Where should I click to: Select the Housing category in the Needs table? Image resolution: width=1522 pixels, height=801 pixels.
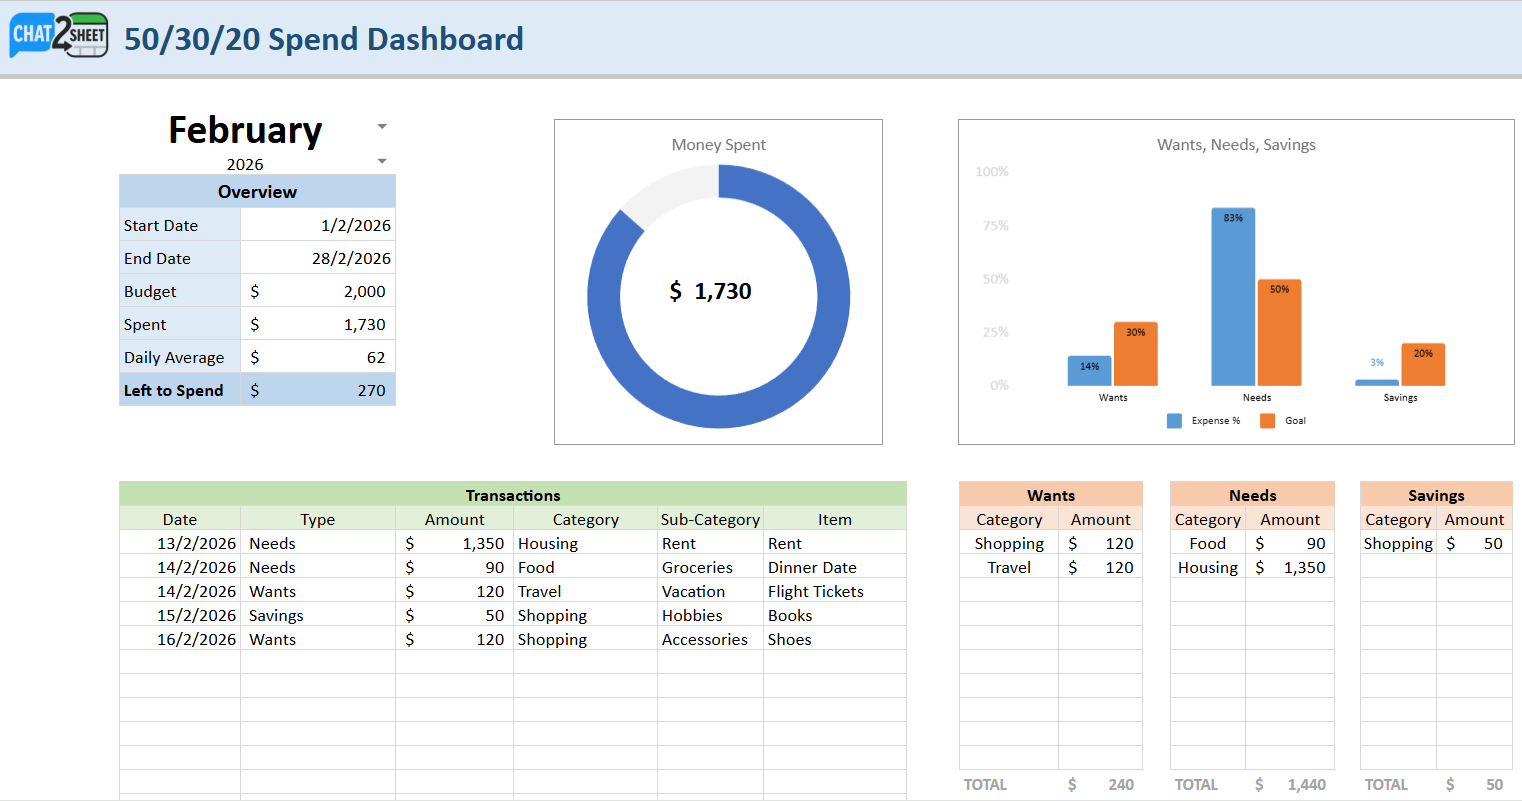click(x=1207, y=567)
